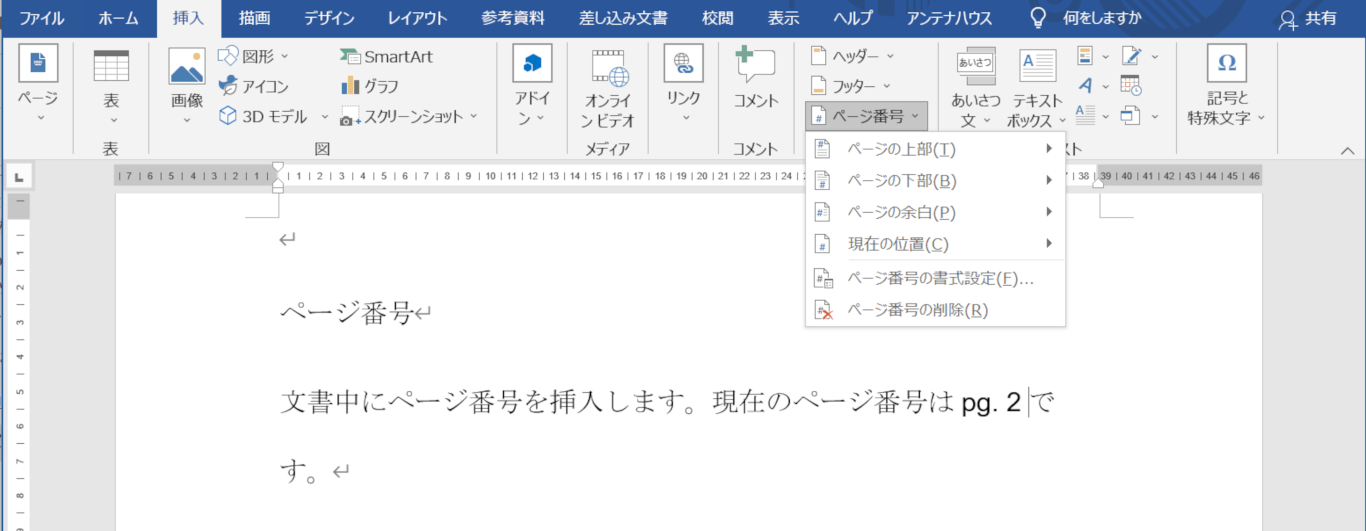
Task: Open the 差し込み文書 tab
Action: 623,18
